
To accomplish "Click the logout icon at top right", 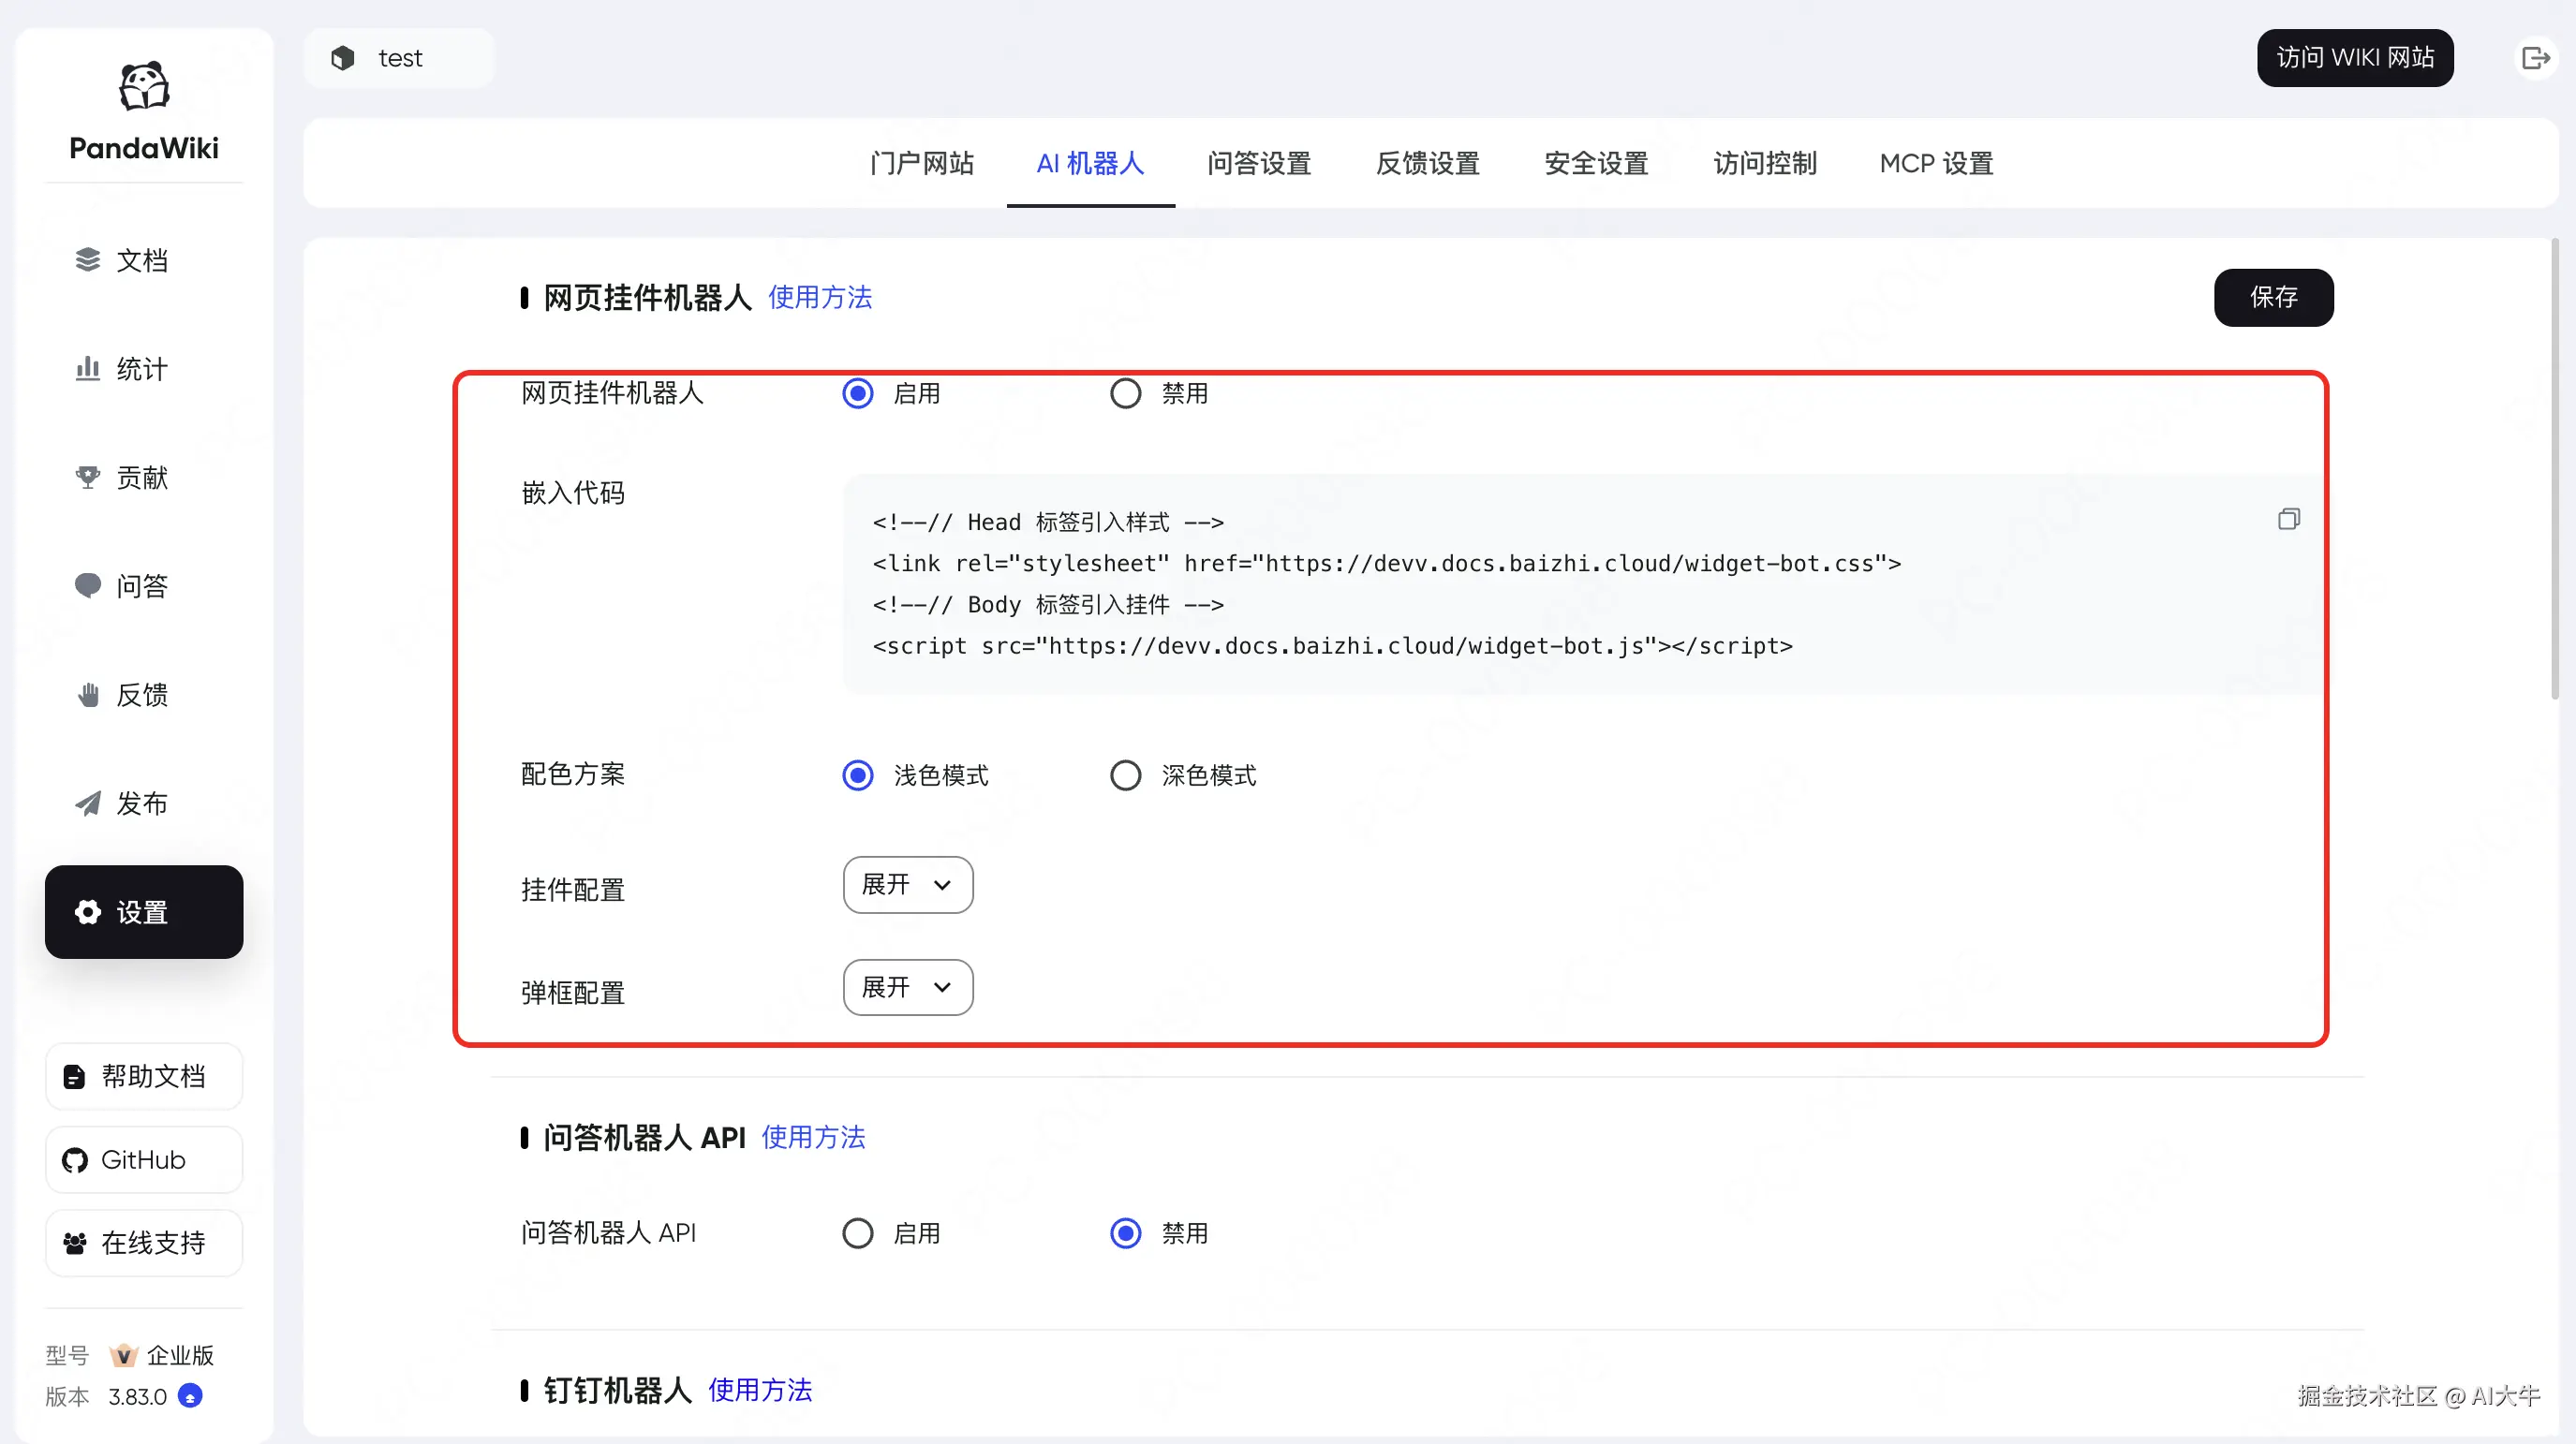I will tap(2536, 58).
